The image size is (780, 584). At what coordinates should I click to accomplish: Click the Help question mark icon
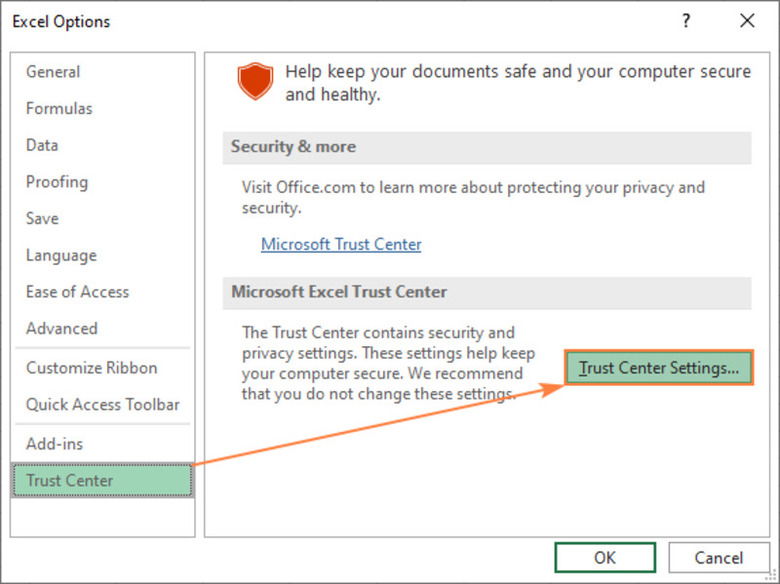tap(686, 21)
